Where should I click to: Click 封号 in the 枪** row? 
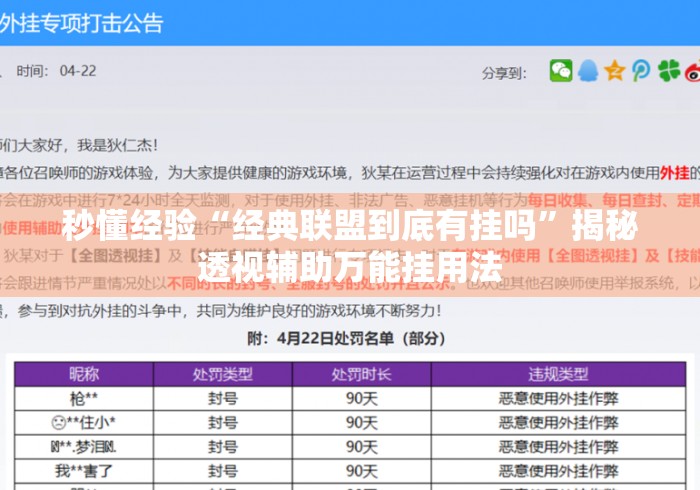[x=223, y=399]
